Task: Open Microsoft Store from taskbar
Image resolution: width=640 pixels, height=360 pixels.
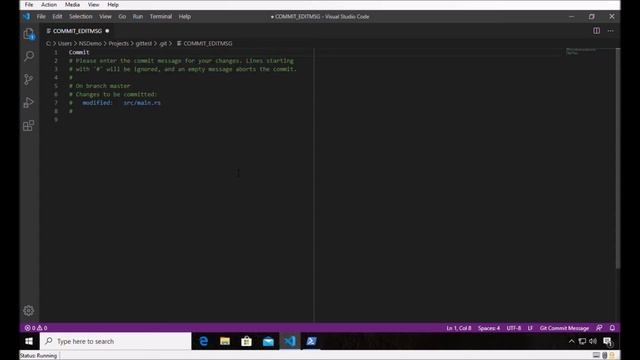Action: (x=247, y=341)
